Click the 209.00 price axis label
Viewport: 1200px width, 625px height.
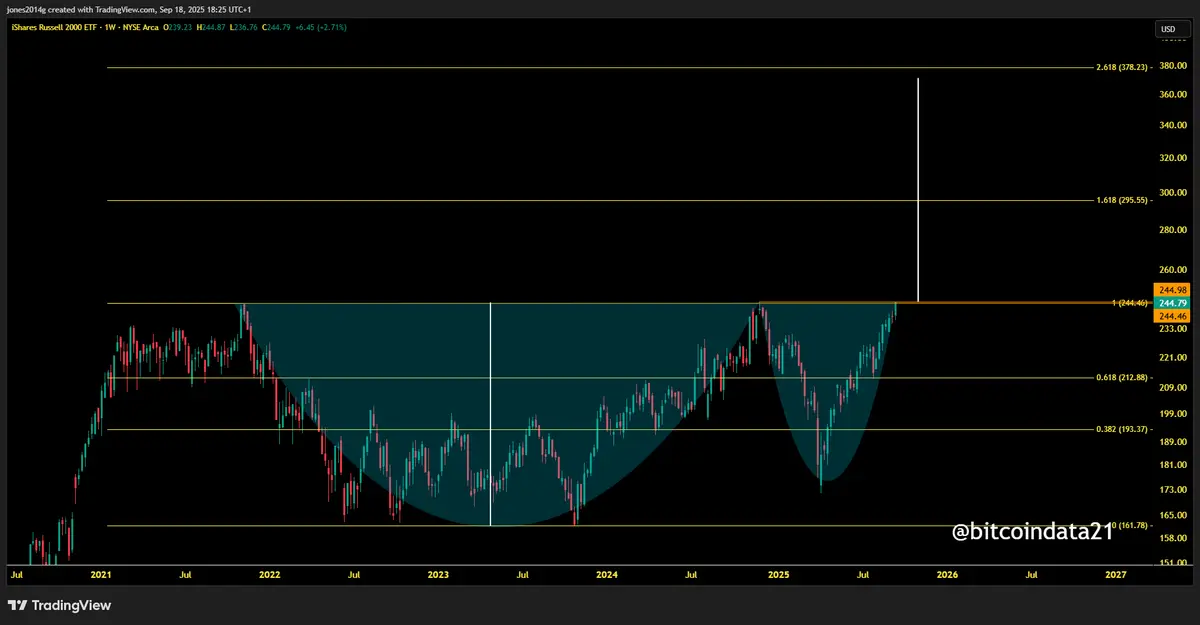tap(1173, 387)
